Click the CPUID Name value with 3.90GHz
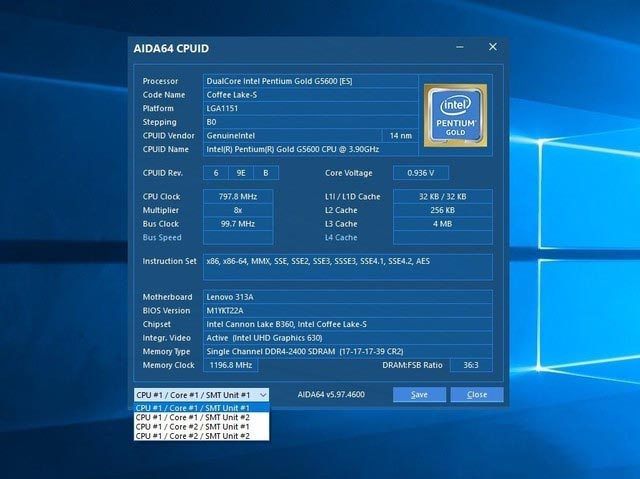 [x=311, y=149]
